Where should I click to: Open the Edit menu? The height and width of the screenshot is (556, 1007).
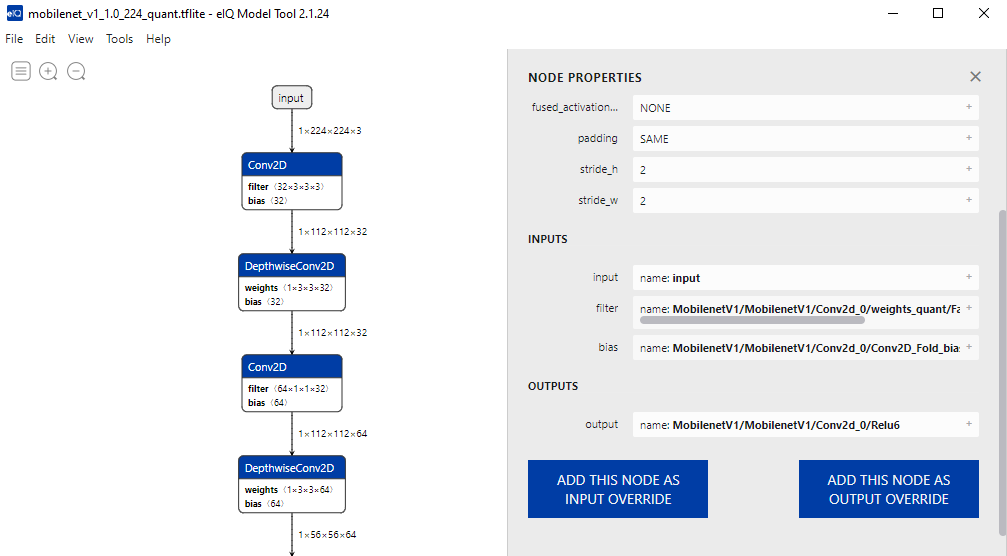click(x=45, y=39)
